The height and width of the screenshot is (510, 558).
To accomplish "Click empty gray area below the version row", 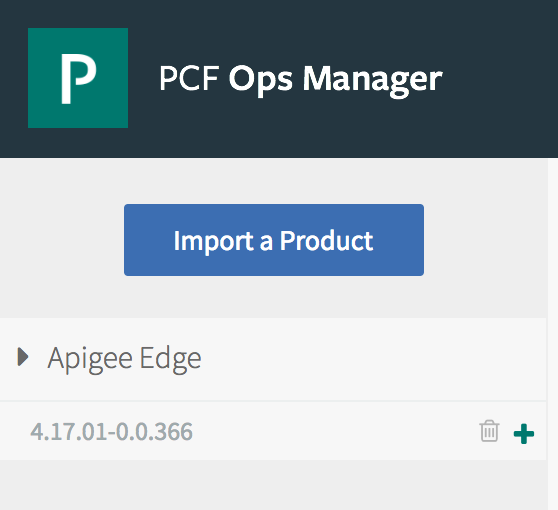I will (273, 485).
